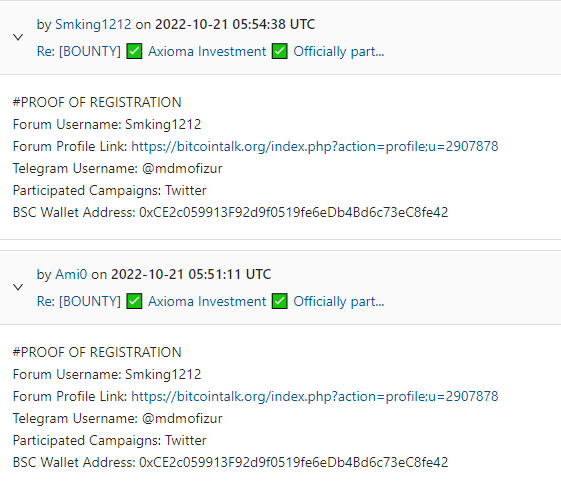561x485 pixels.
Task: Follow the bitcointalk profile link in second post
Action: click(x=315, y=396)
